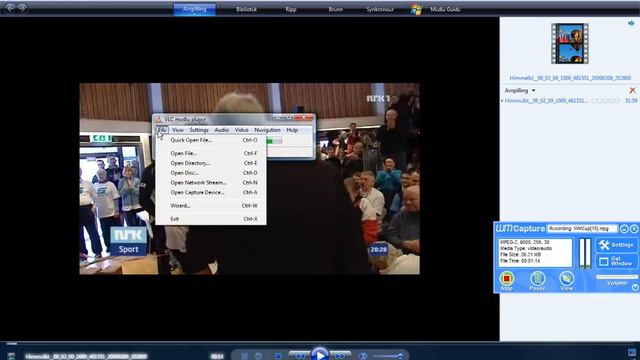
Task: Switch to the Avspilling tab
Action: [x=195, y=9]
